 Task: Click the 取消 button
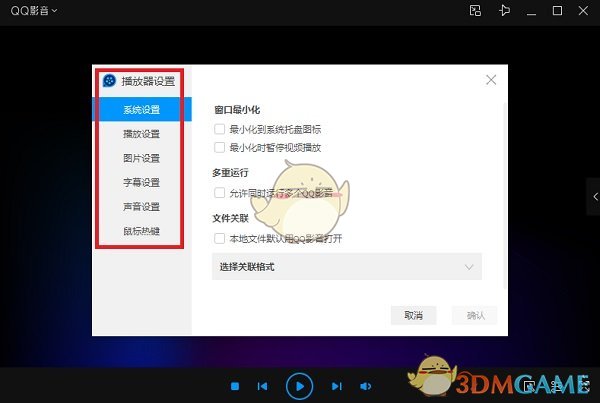coord(413,315)
